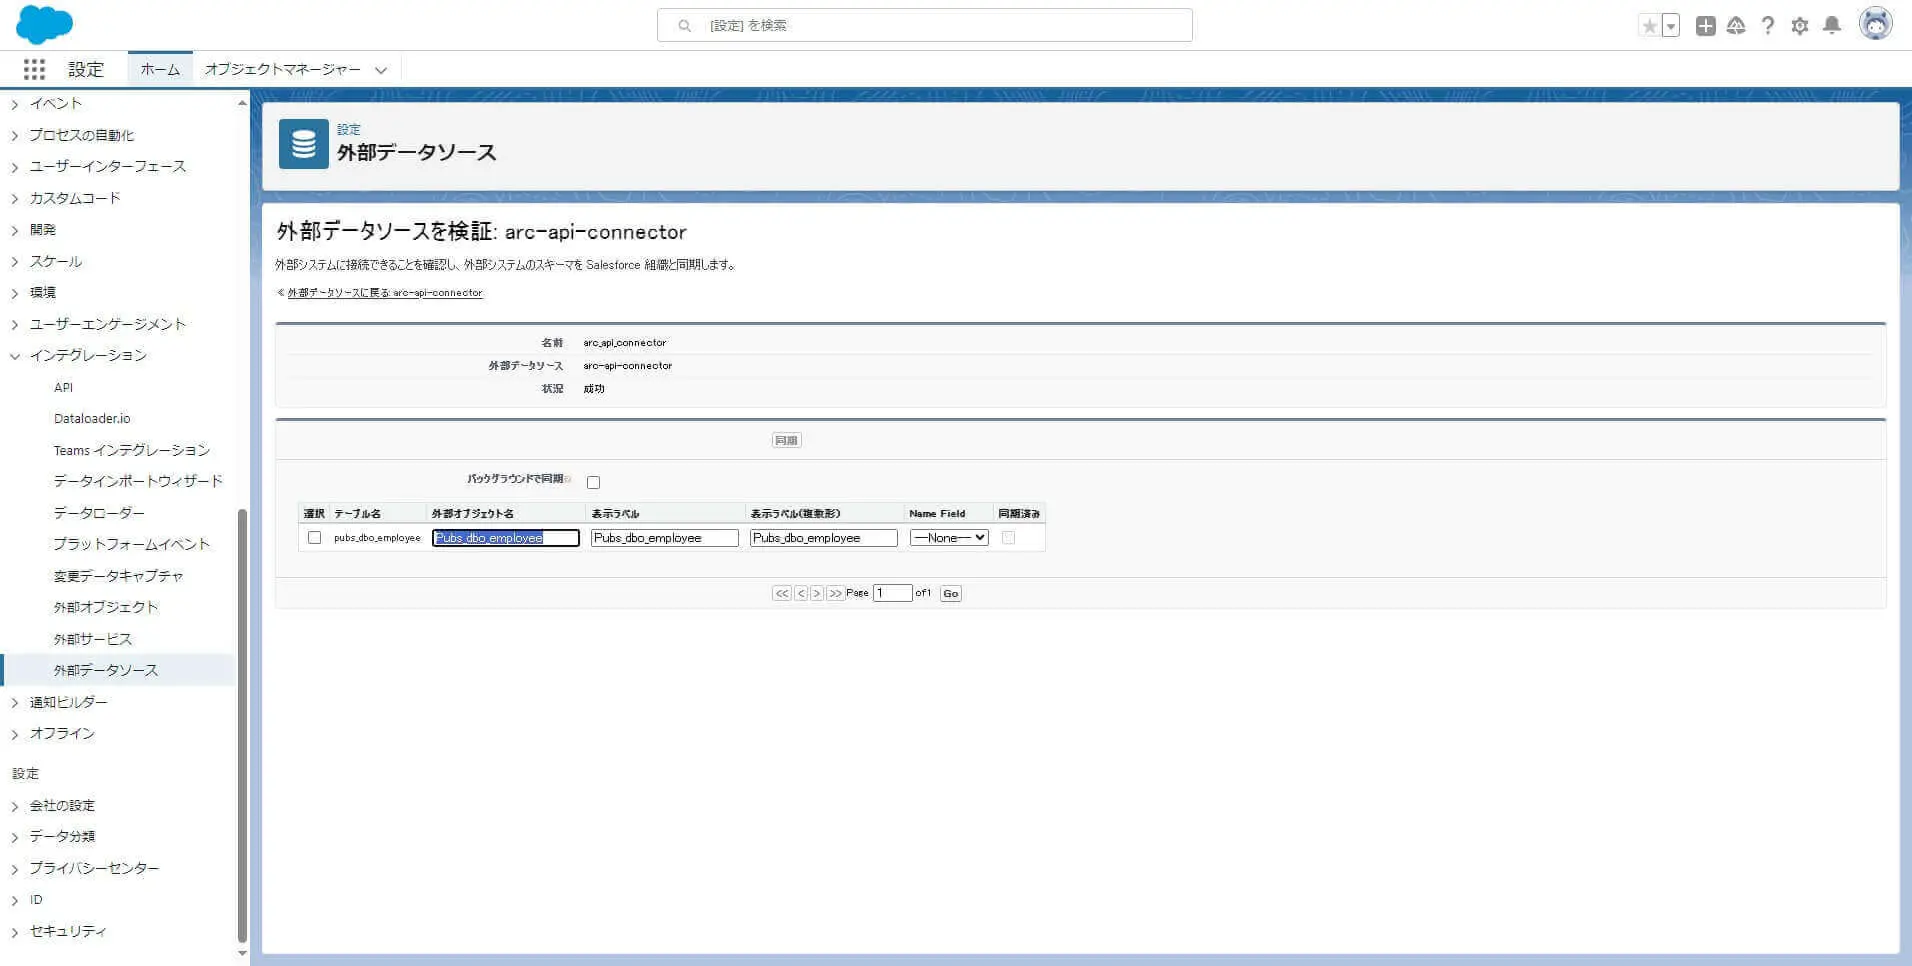Image resolution: width=1912 pixels, height=966 pixels.
Task: Go to last page of results
Action: [835, 593]
